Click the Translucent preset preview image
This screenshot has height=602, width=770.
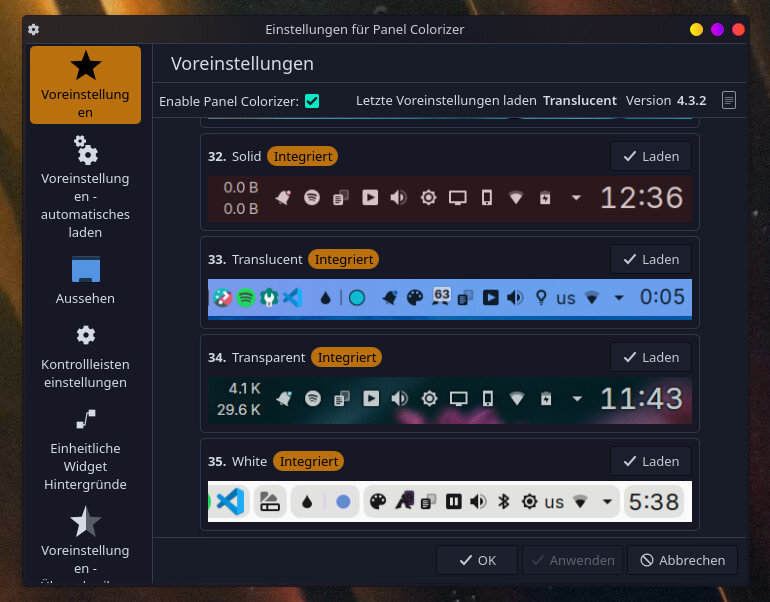coord(449,298)
